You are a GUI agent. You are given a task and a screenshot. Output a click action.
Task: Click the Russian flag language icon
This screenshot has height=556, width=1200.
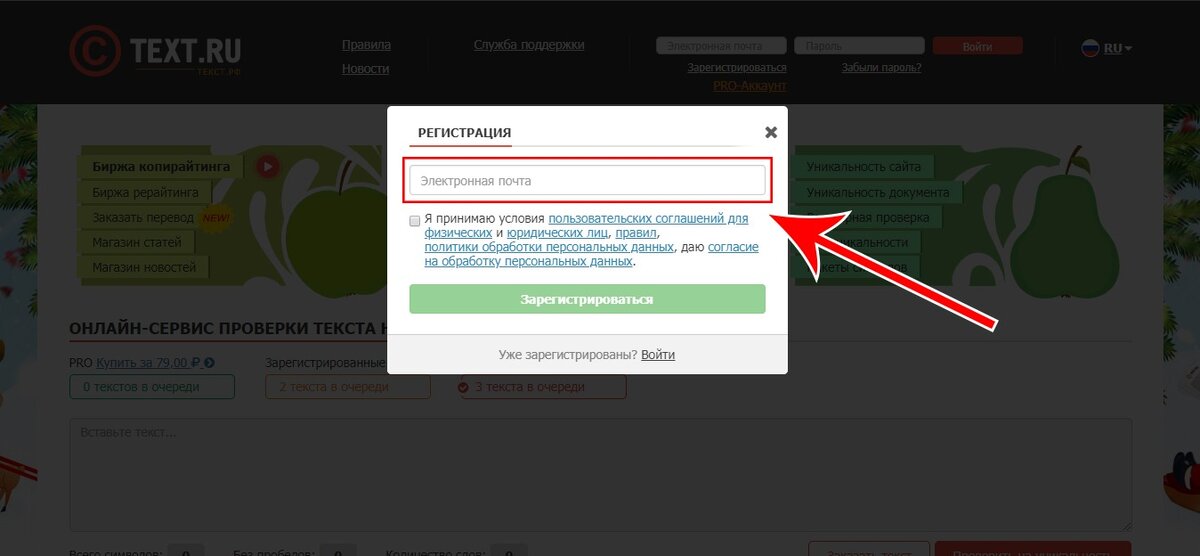pyautogui.click(x=1090, y=48)
